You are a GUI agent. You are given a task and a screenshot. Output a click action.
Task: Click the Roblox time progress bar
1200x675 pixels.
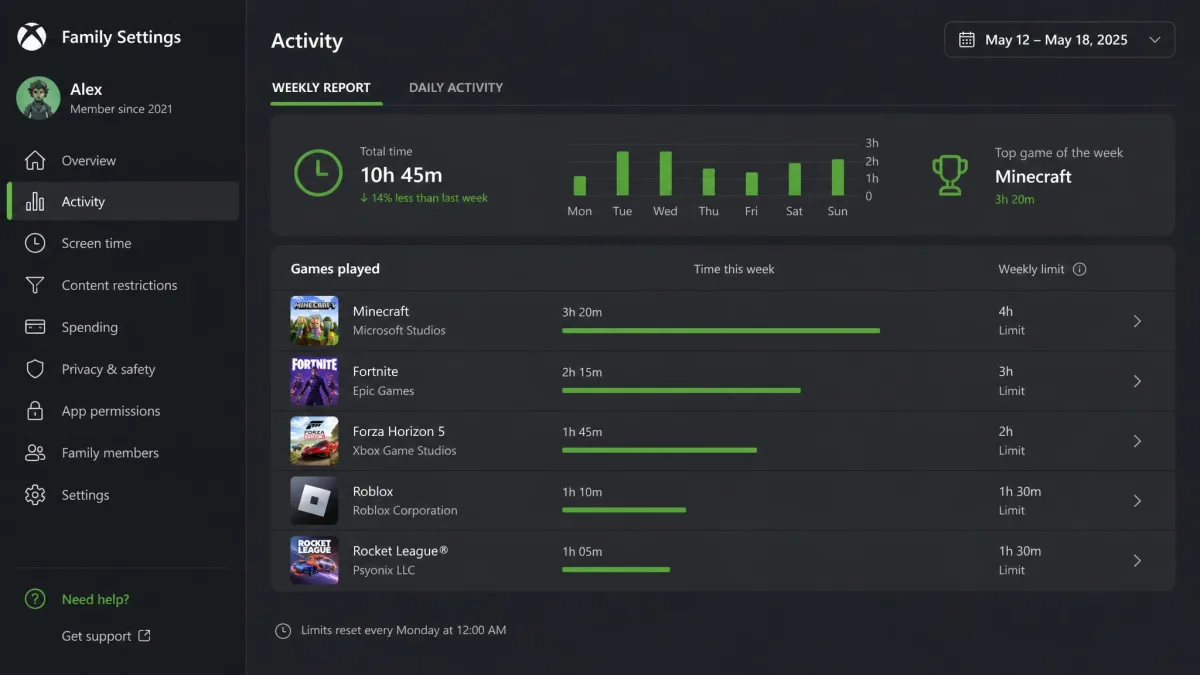click(624, 510)
